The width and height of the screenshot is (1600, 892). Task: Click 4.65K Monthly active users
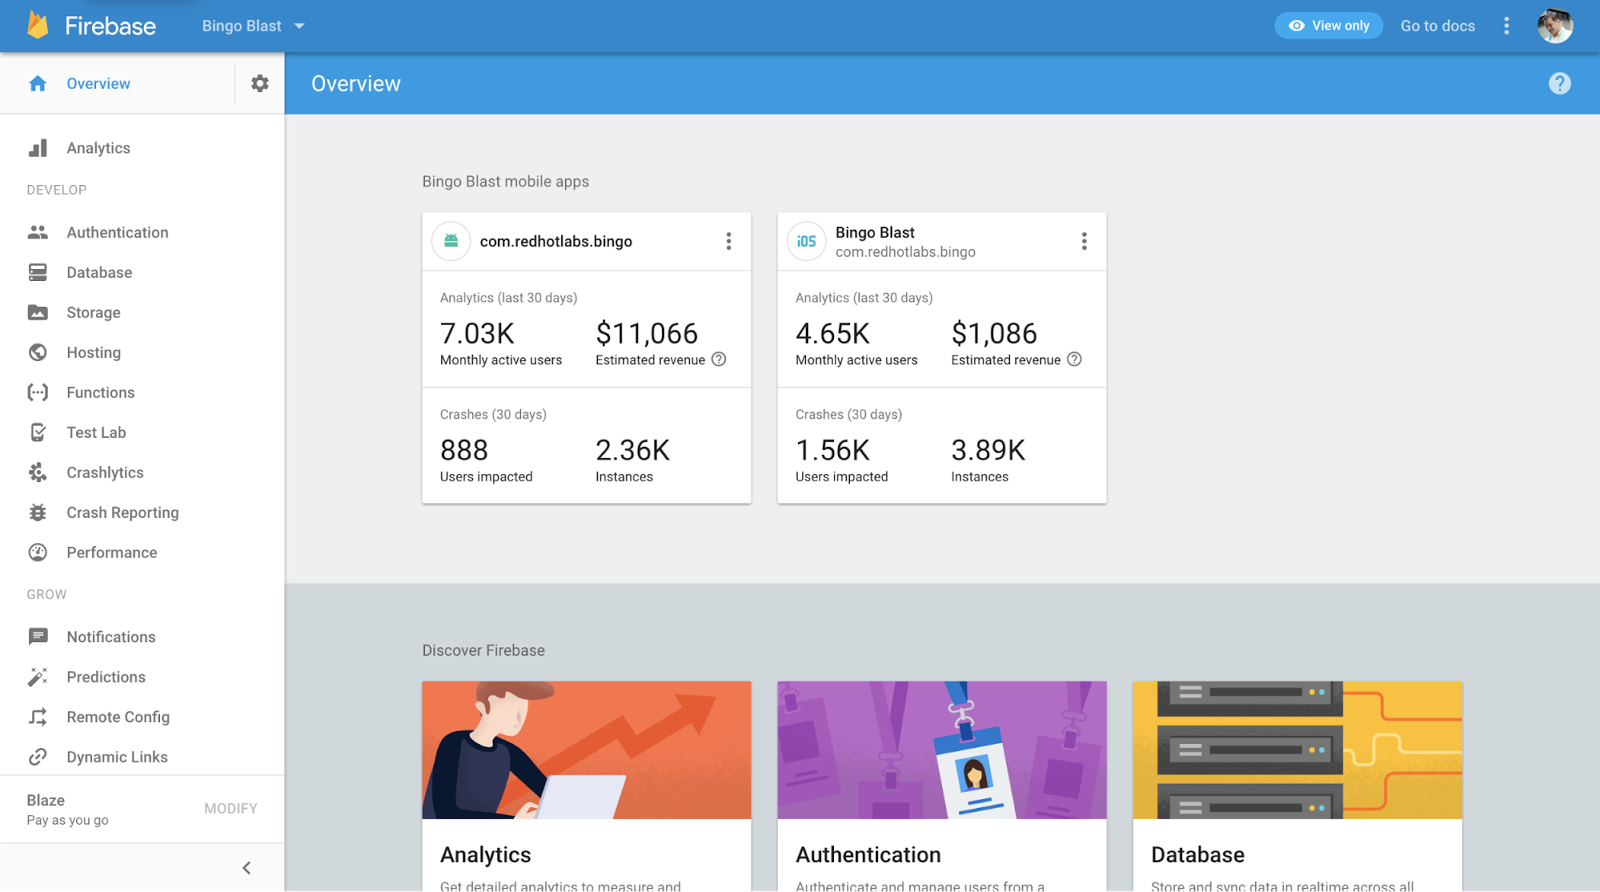pyautogui.click(x=833, y=333)
